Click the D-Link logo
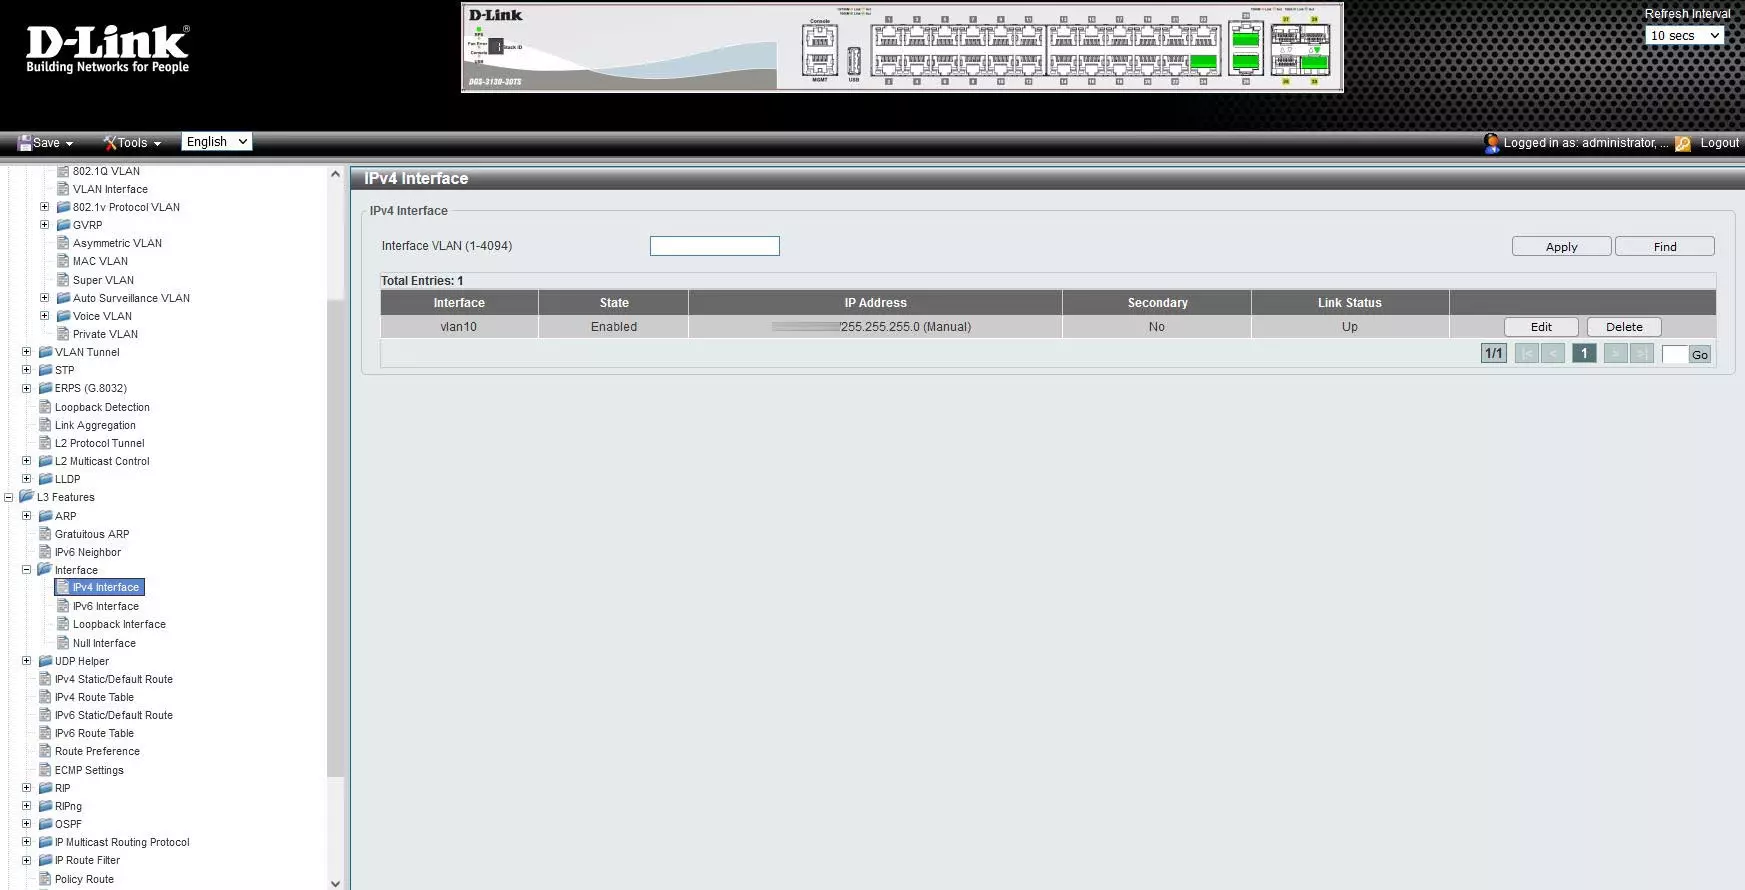This screenshot has width=1745, height=890. pyautogui.click(x=107, y=49)
